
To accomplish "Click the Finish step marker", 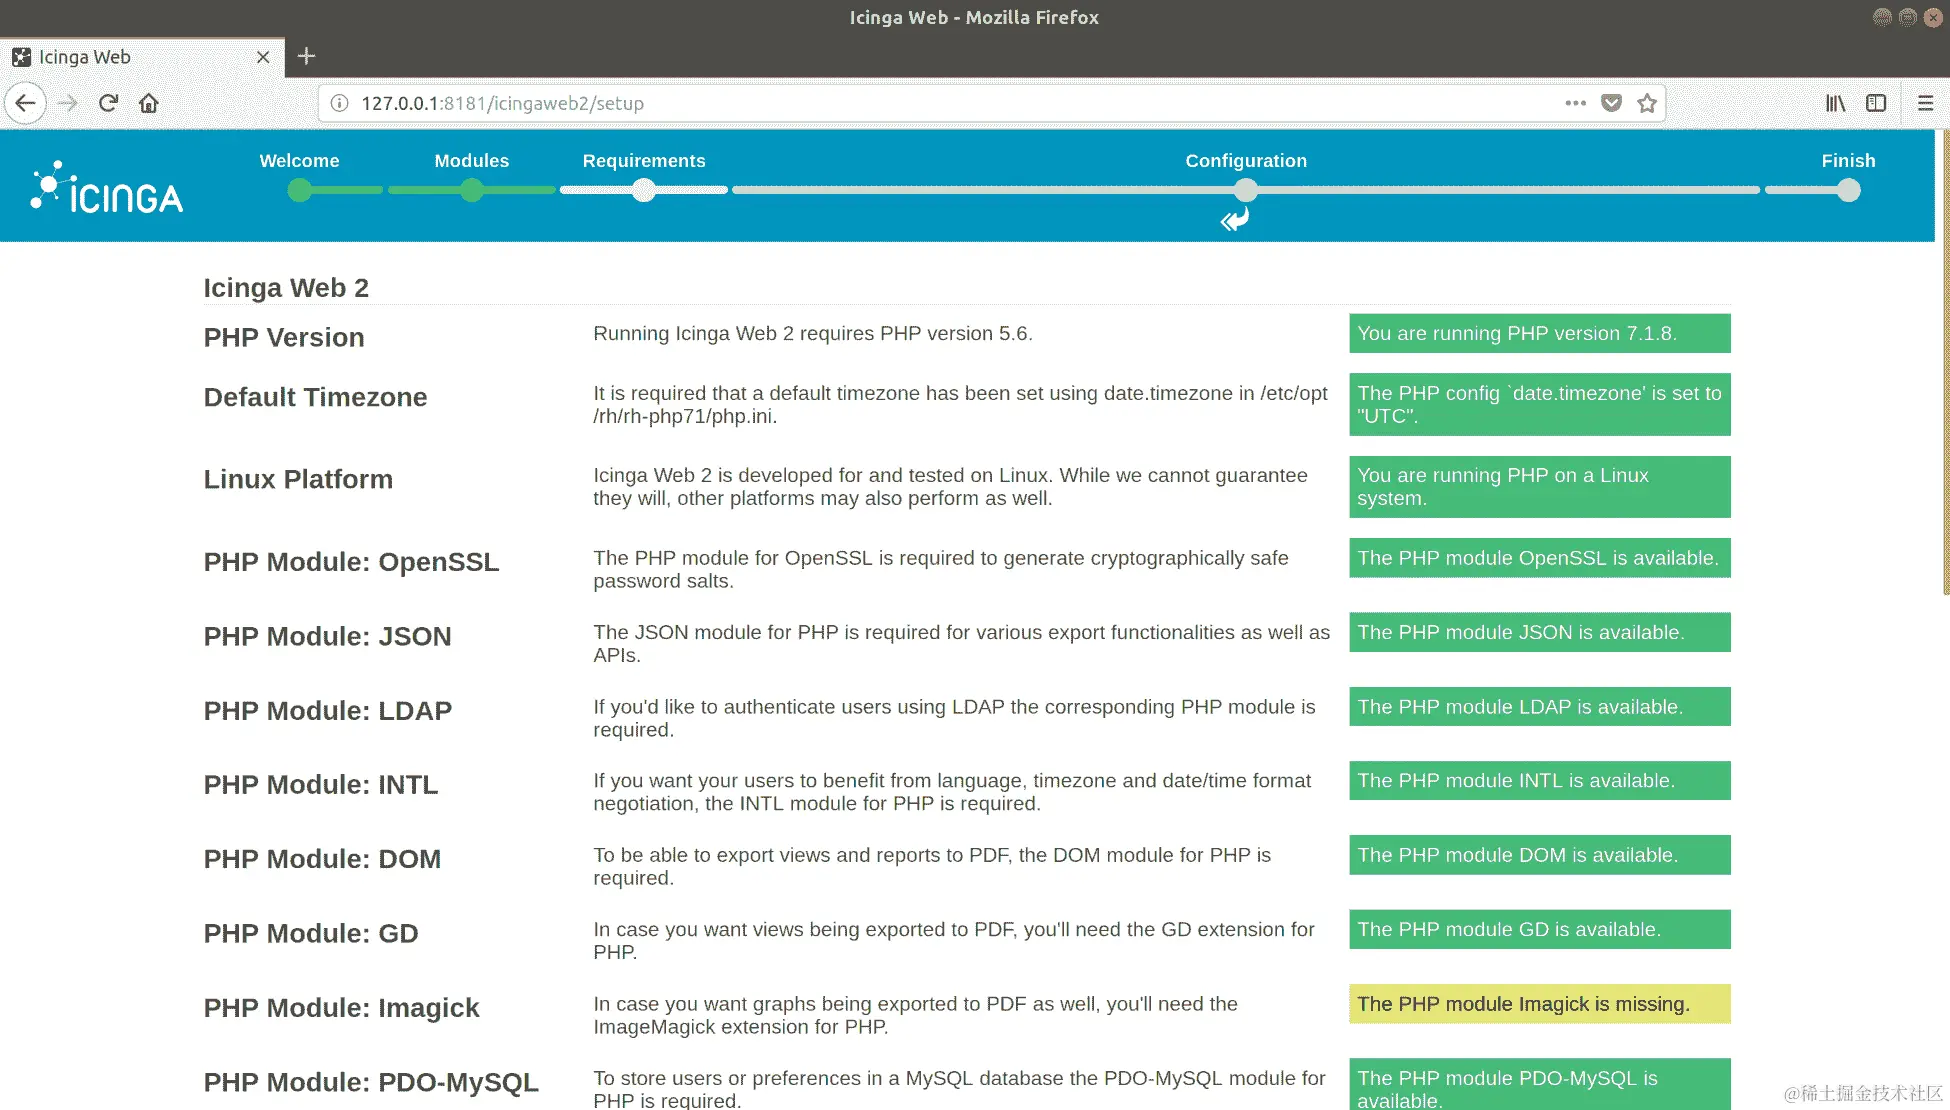I will (x=1848, y=189).
